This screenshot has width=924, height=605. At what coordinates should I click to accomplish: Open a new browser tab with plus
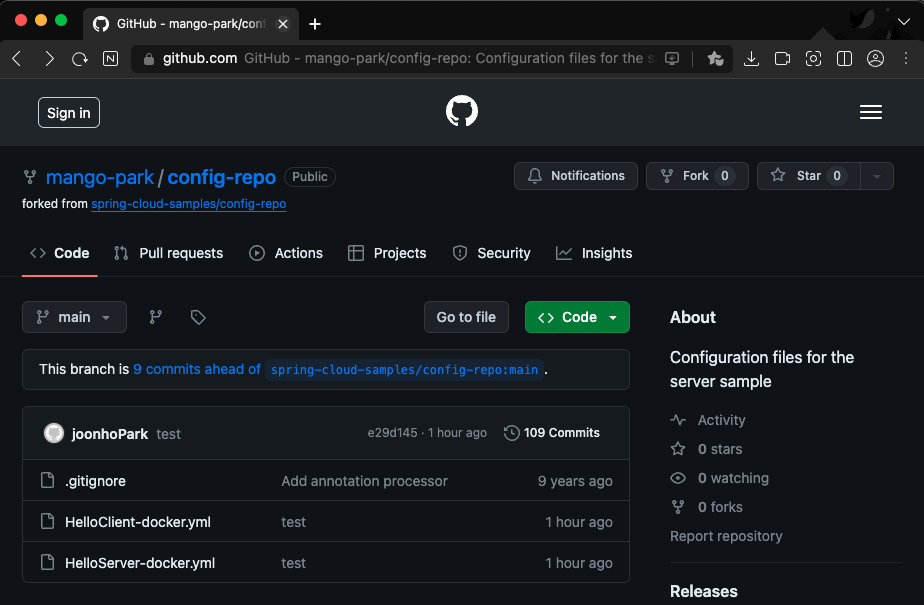[315, 24]
